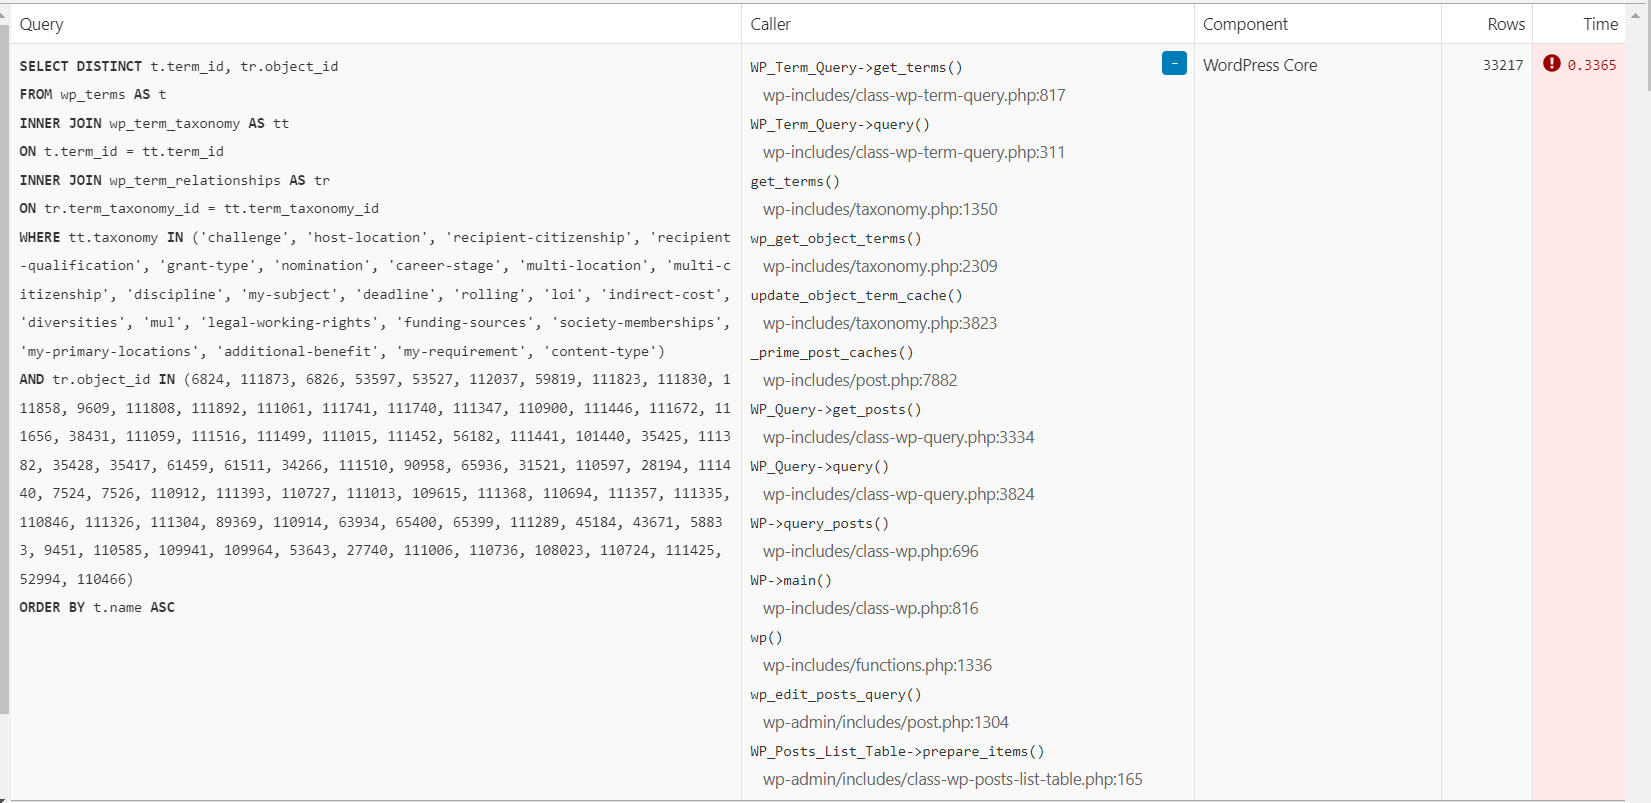The width and height of the screenshot is (1651, 803).
Task: Click the scrollbar up arrow at top right
Action: tap(1636, 17)
